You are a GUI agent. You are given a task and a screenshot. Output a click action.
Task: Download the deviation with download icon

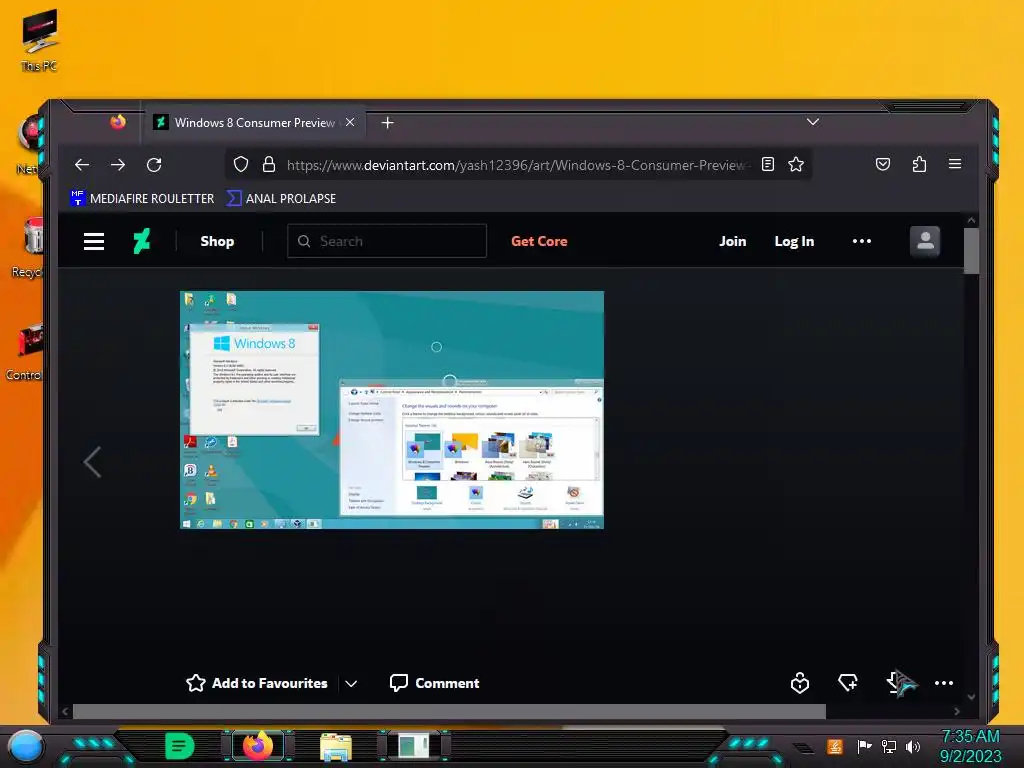pos(895,683)
